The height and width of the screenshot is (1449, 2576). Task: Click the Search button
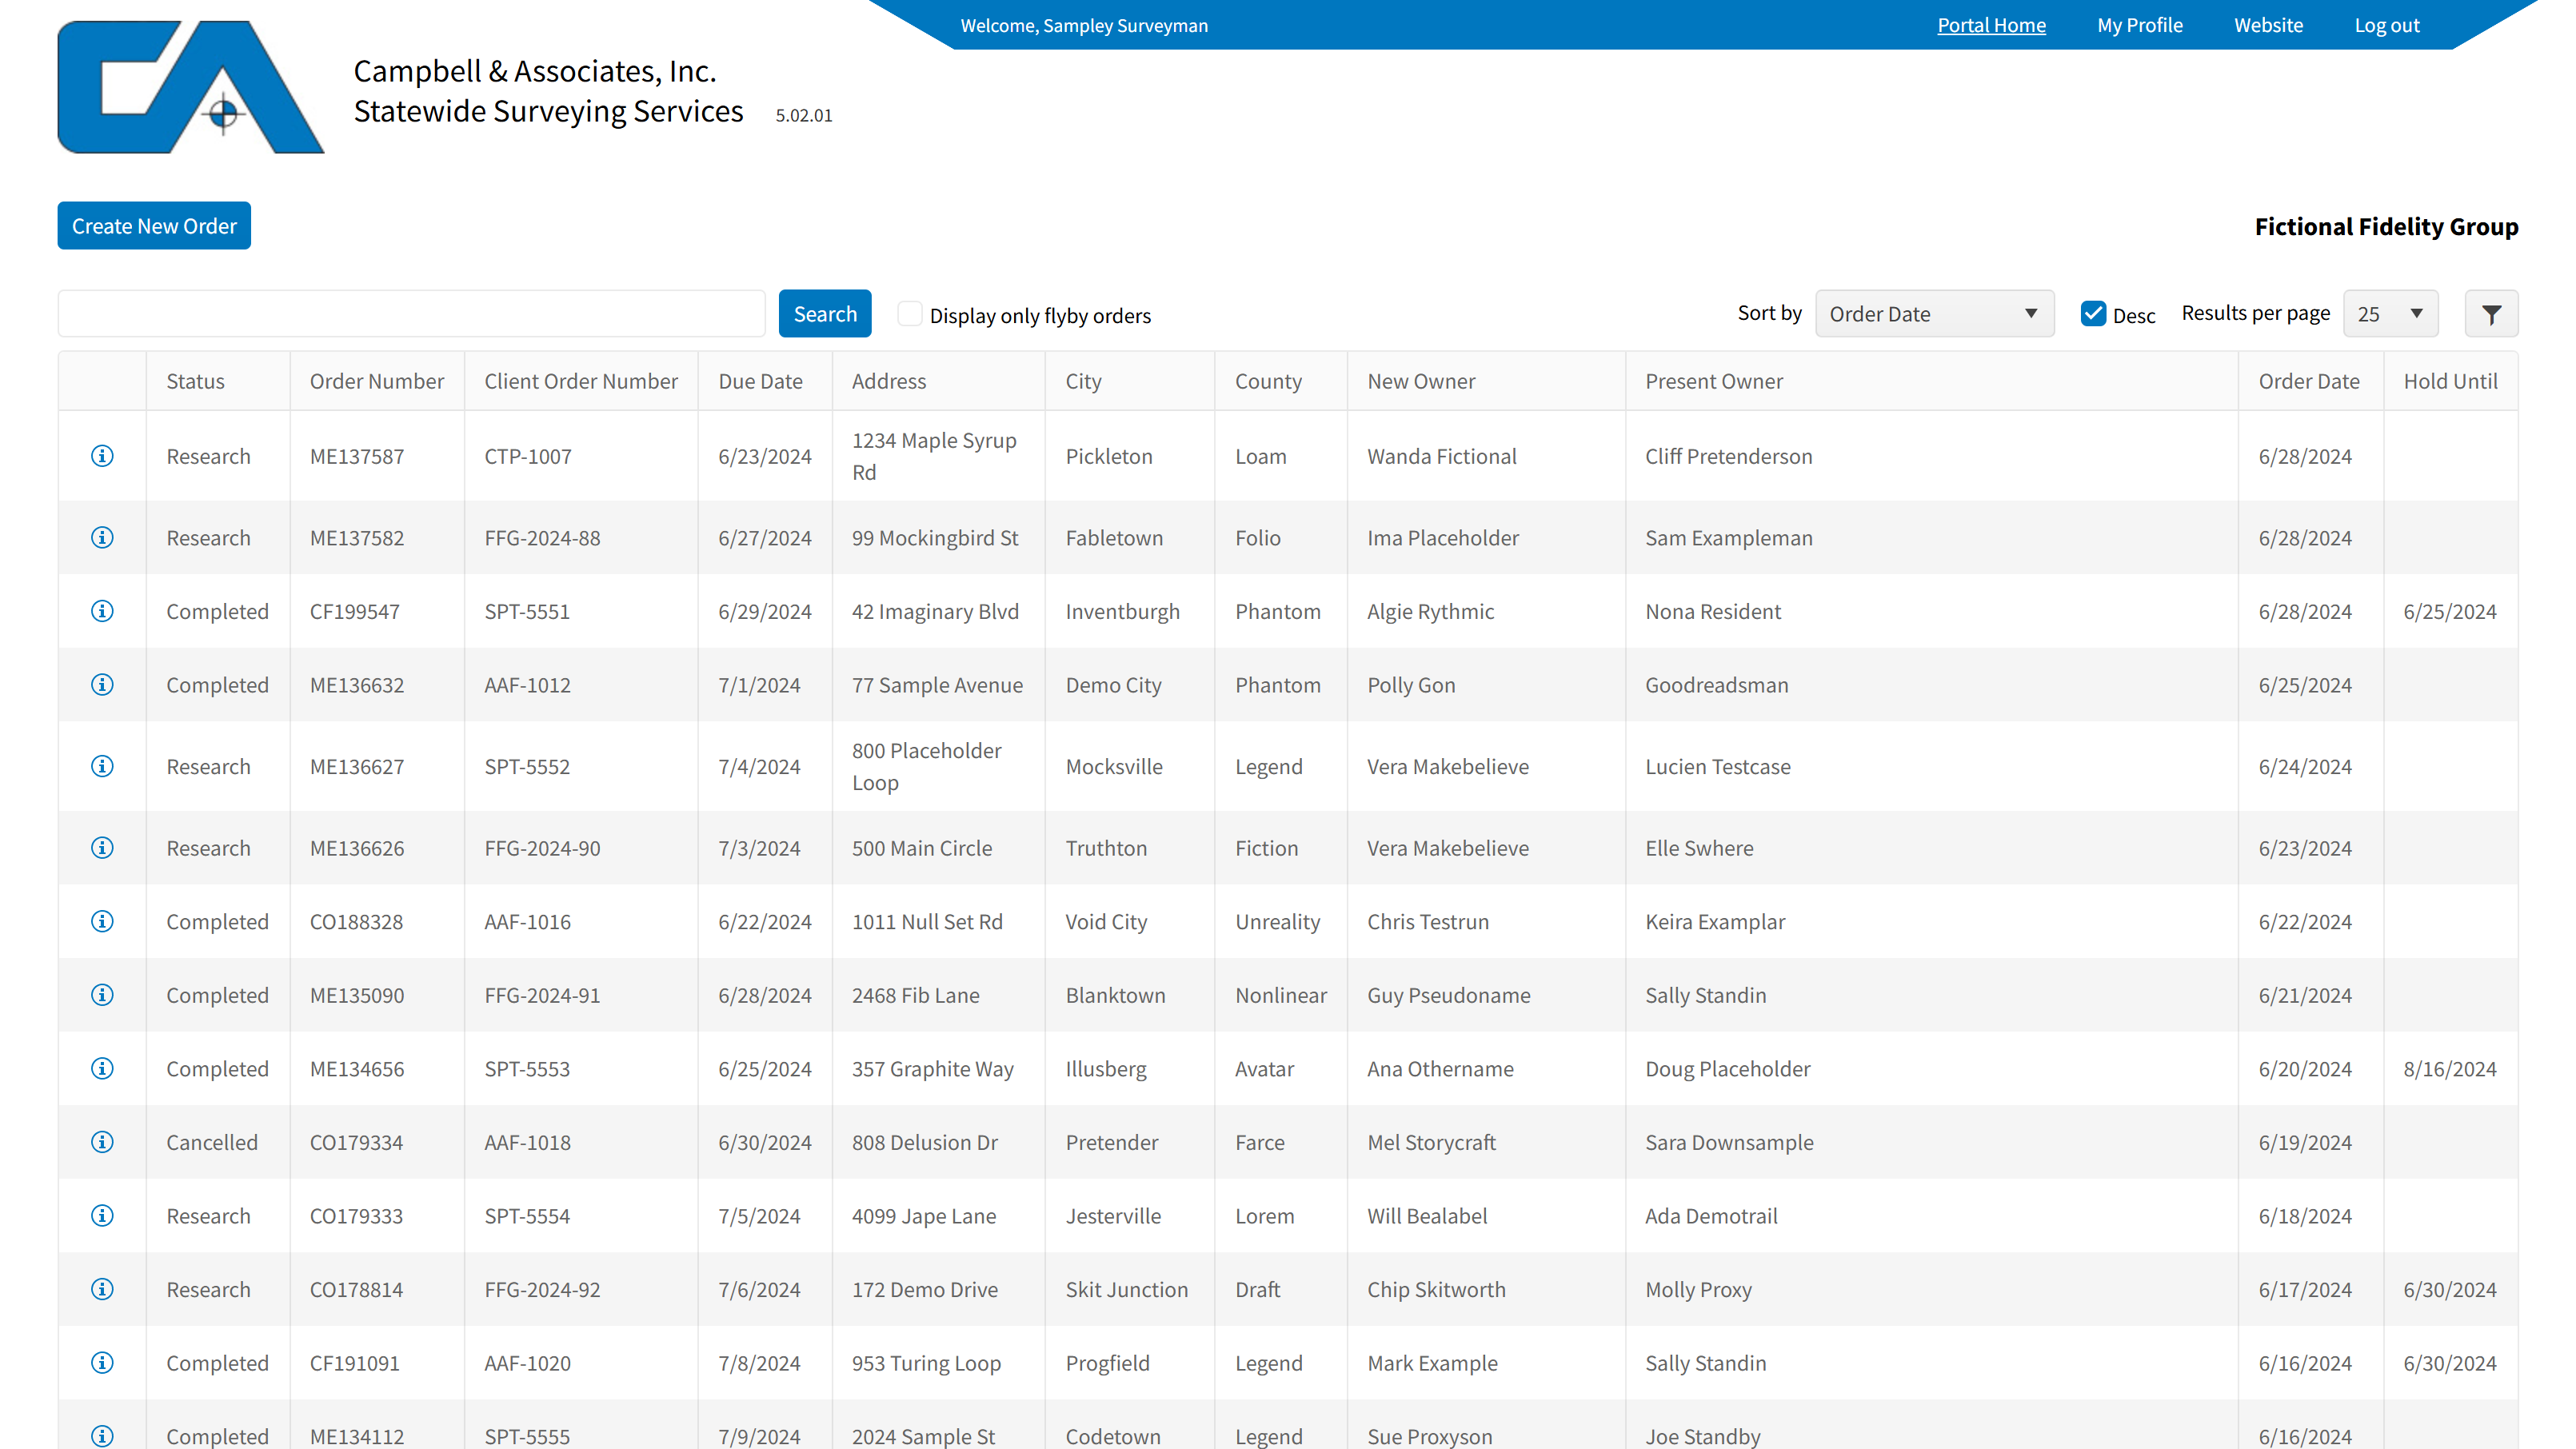pos(824,313)
